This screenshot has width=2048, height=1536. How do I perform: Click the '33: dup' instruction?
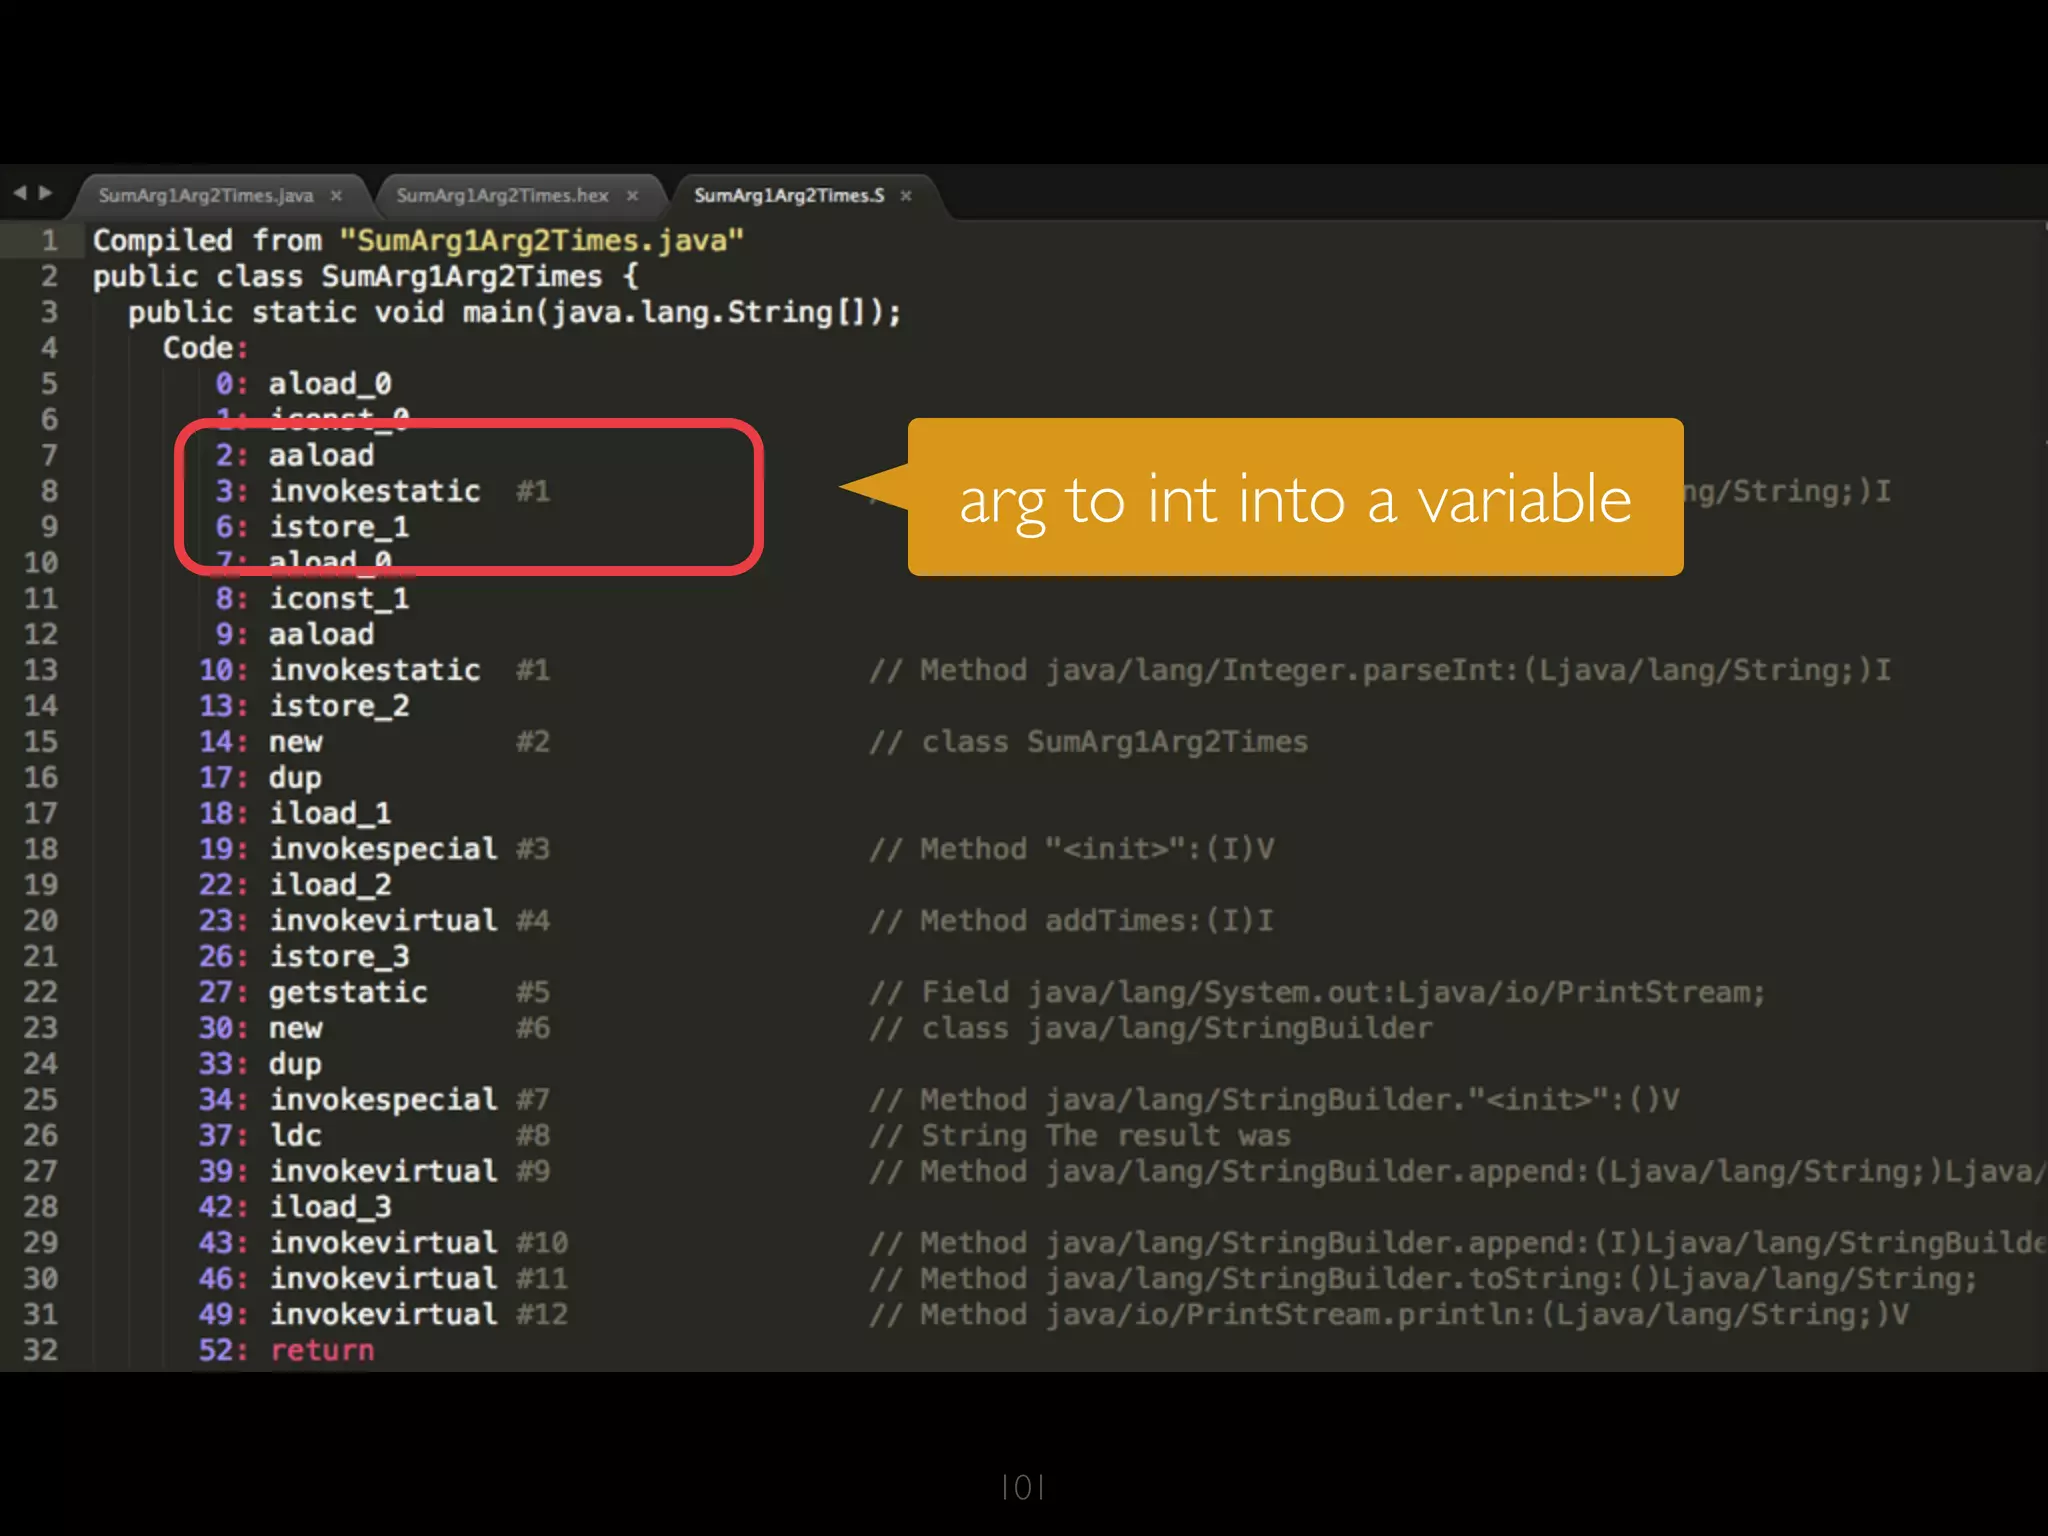260,1064
